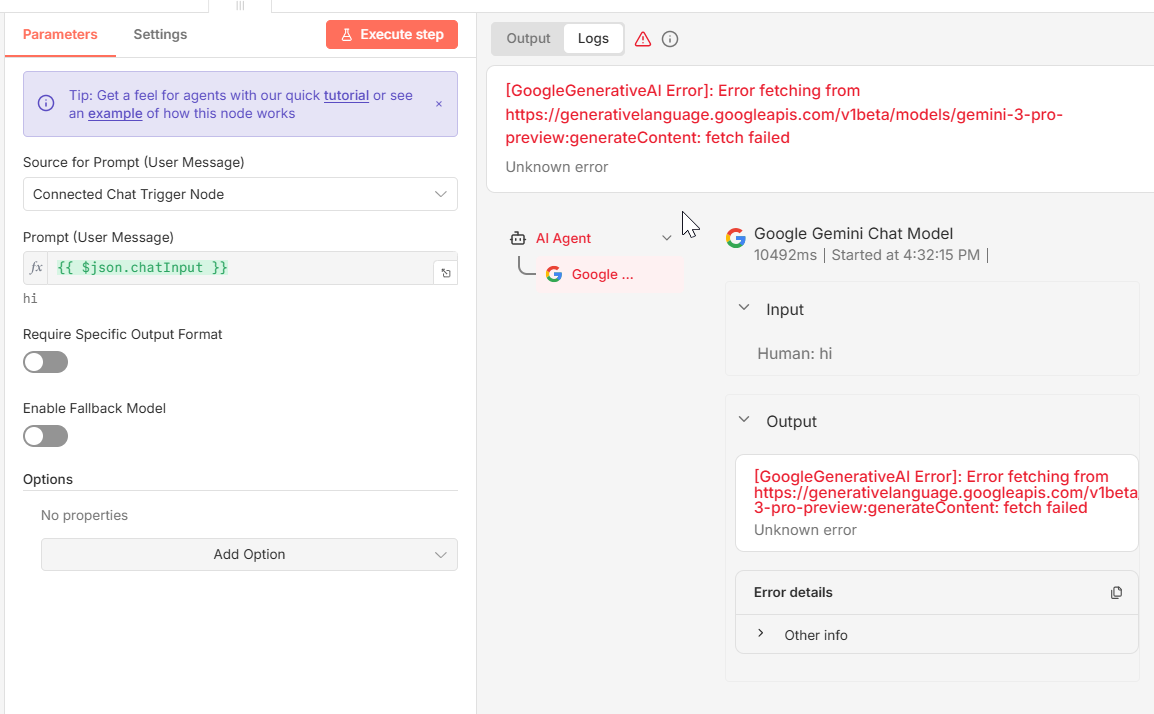Click the node tab handle icon at top
Viewport: 1154px width, 714px height.
[240, 7]
